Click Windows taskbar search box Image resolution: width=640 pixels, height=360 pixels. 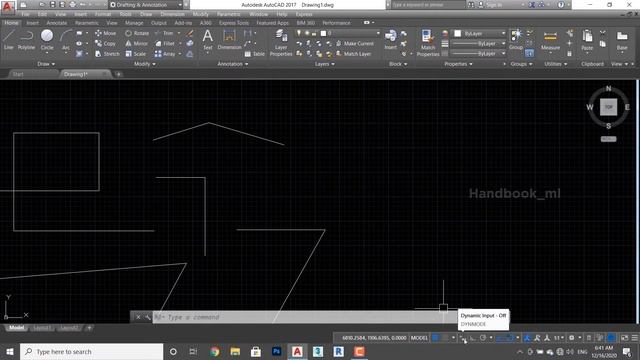coord(91,351)
